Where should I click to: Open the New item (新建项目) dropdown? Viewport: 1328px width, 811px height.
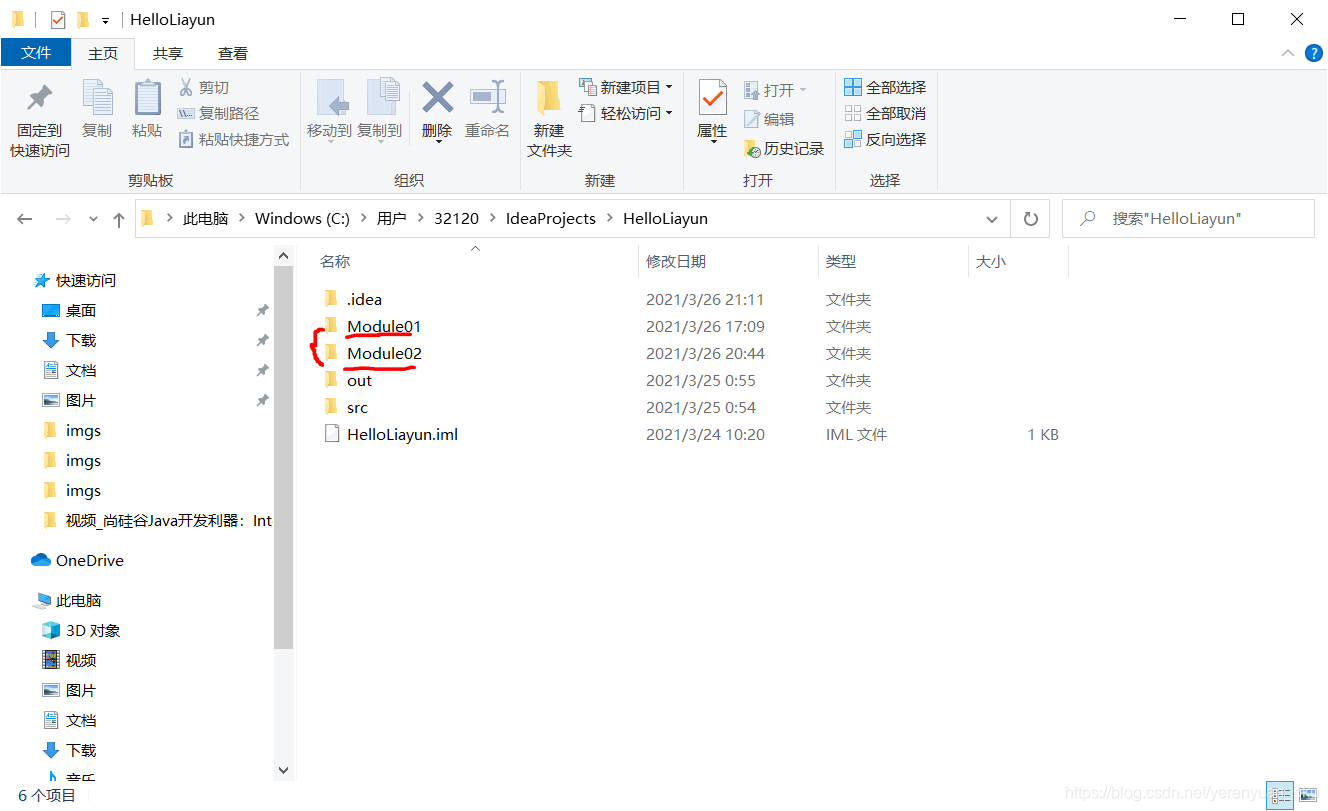(x=626, y=88)
